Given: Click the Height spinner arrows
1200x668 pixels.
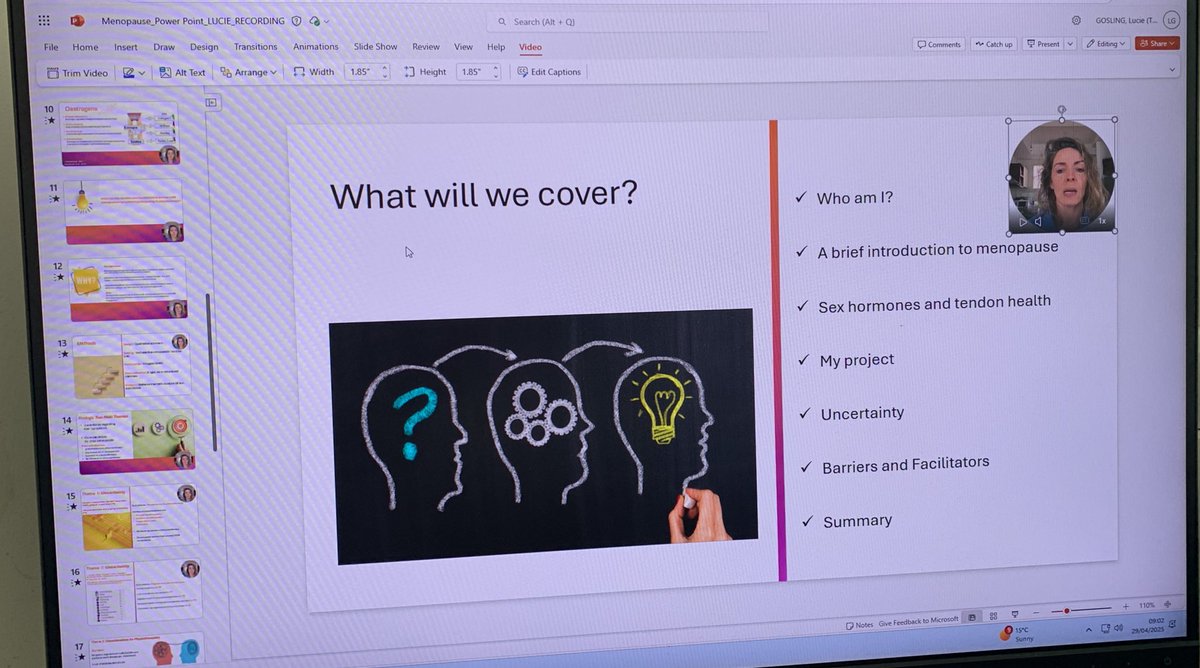Looking at the screenshot, I should 496,72.
